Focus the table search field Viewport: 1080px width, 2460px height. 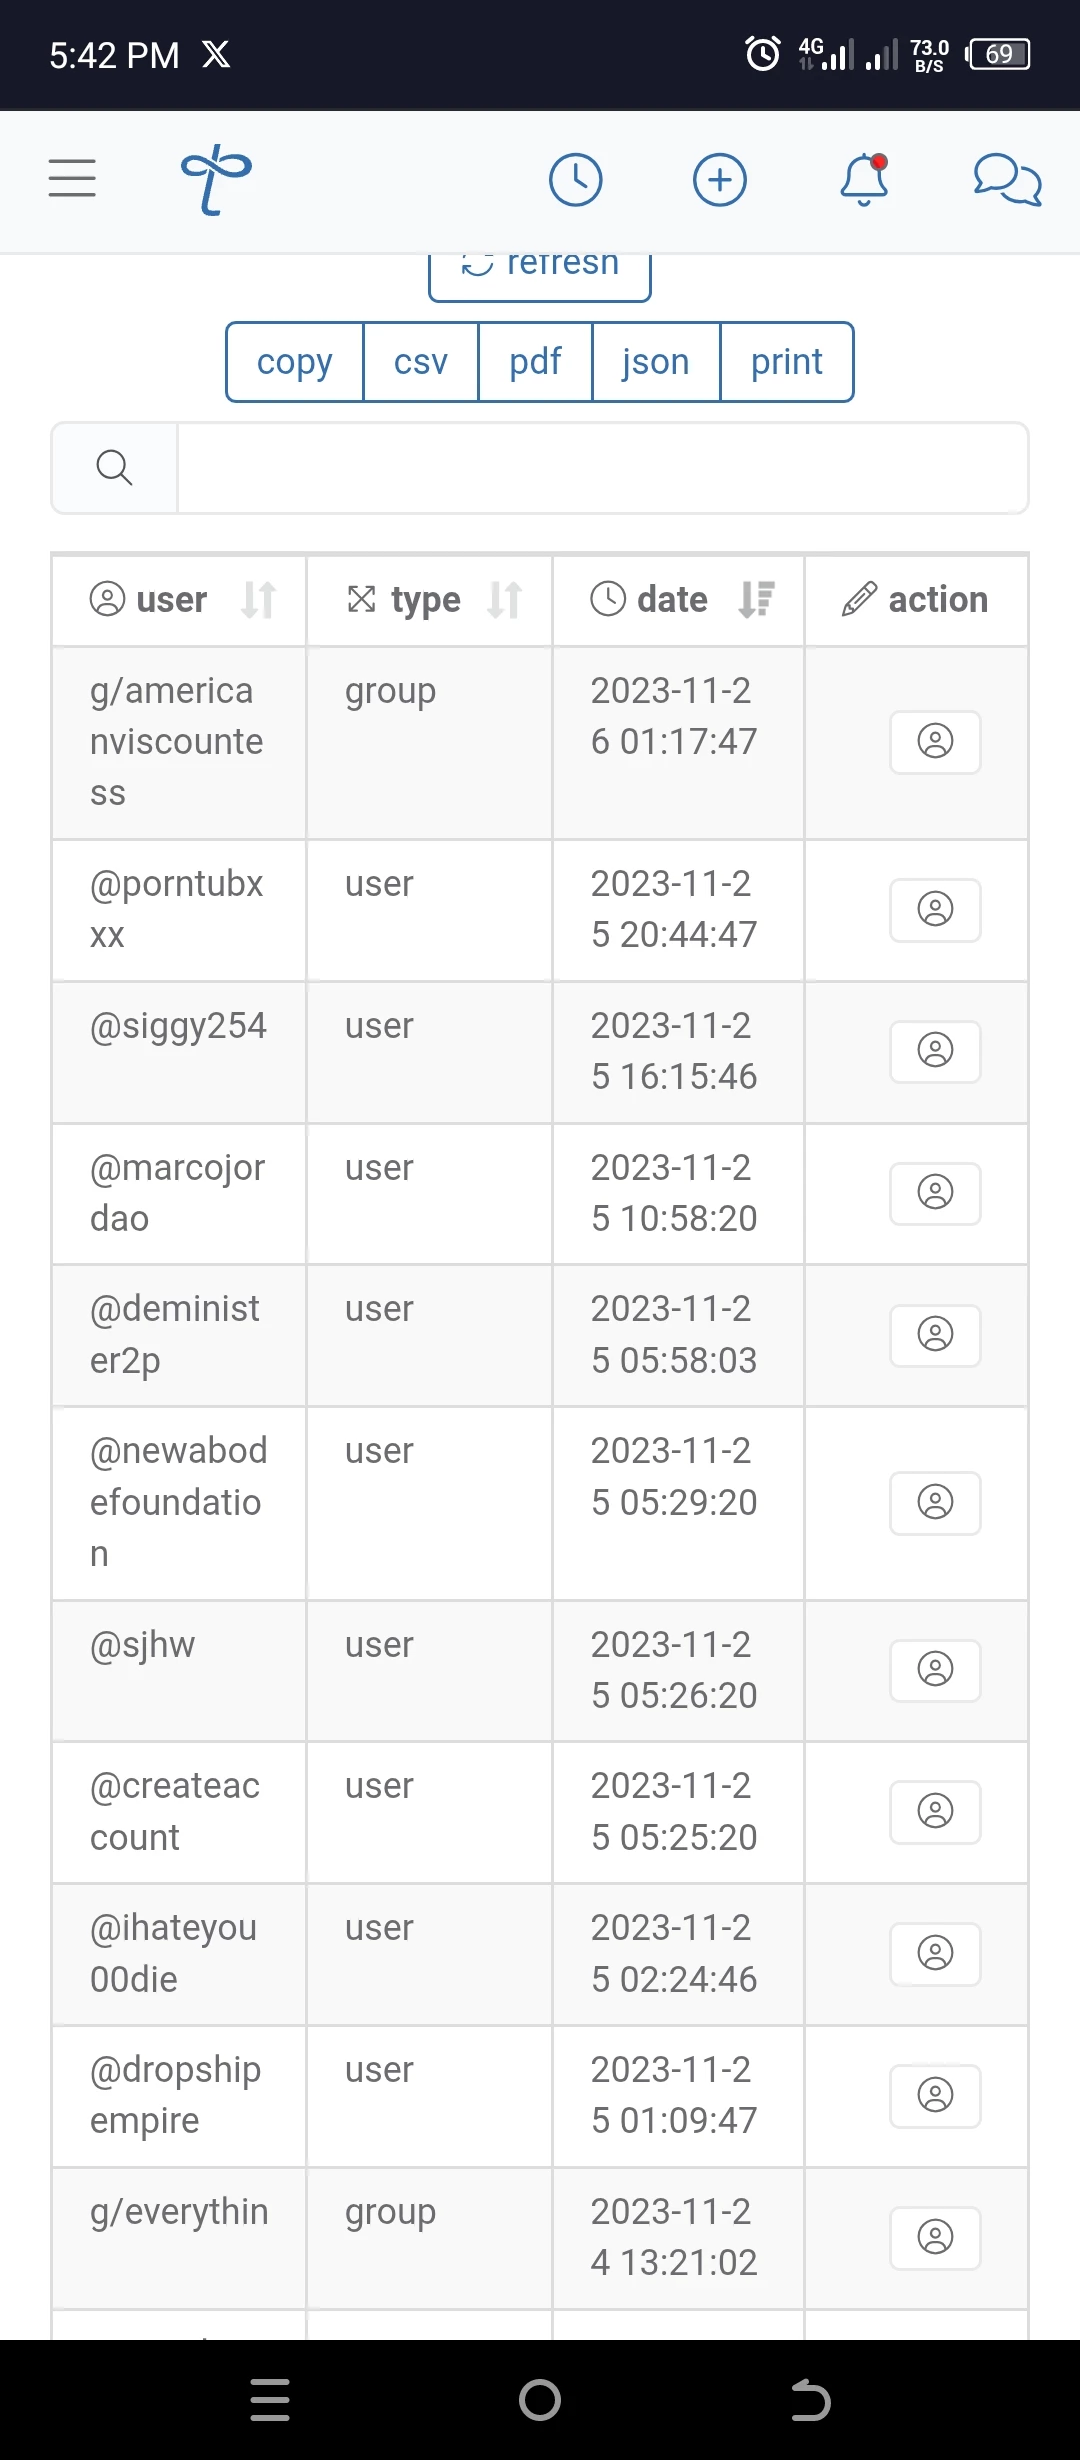pos(603,468)
